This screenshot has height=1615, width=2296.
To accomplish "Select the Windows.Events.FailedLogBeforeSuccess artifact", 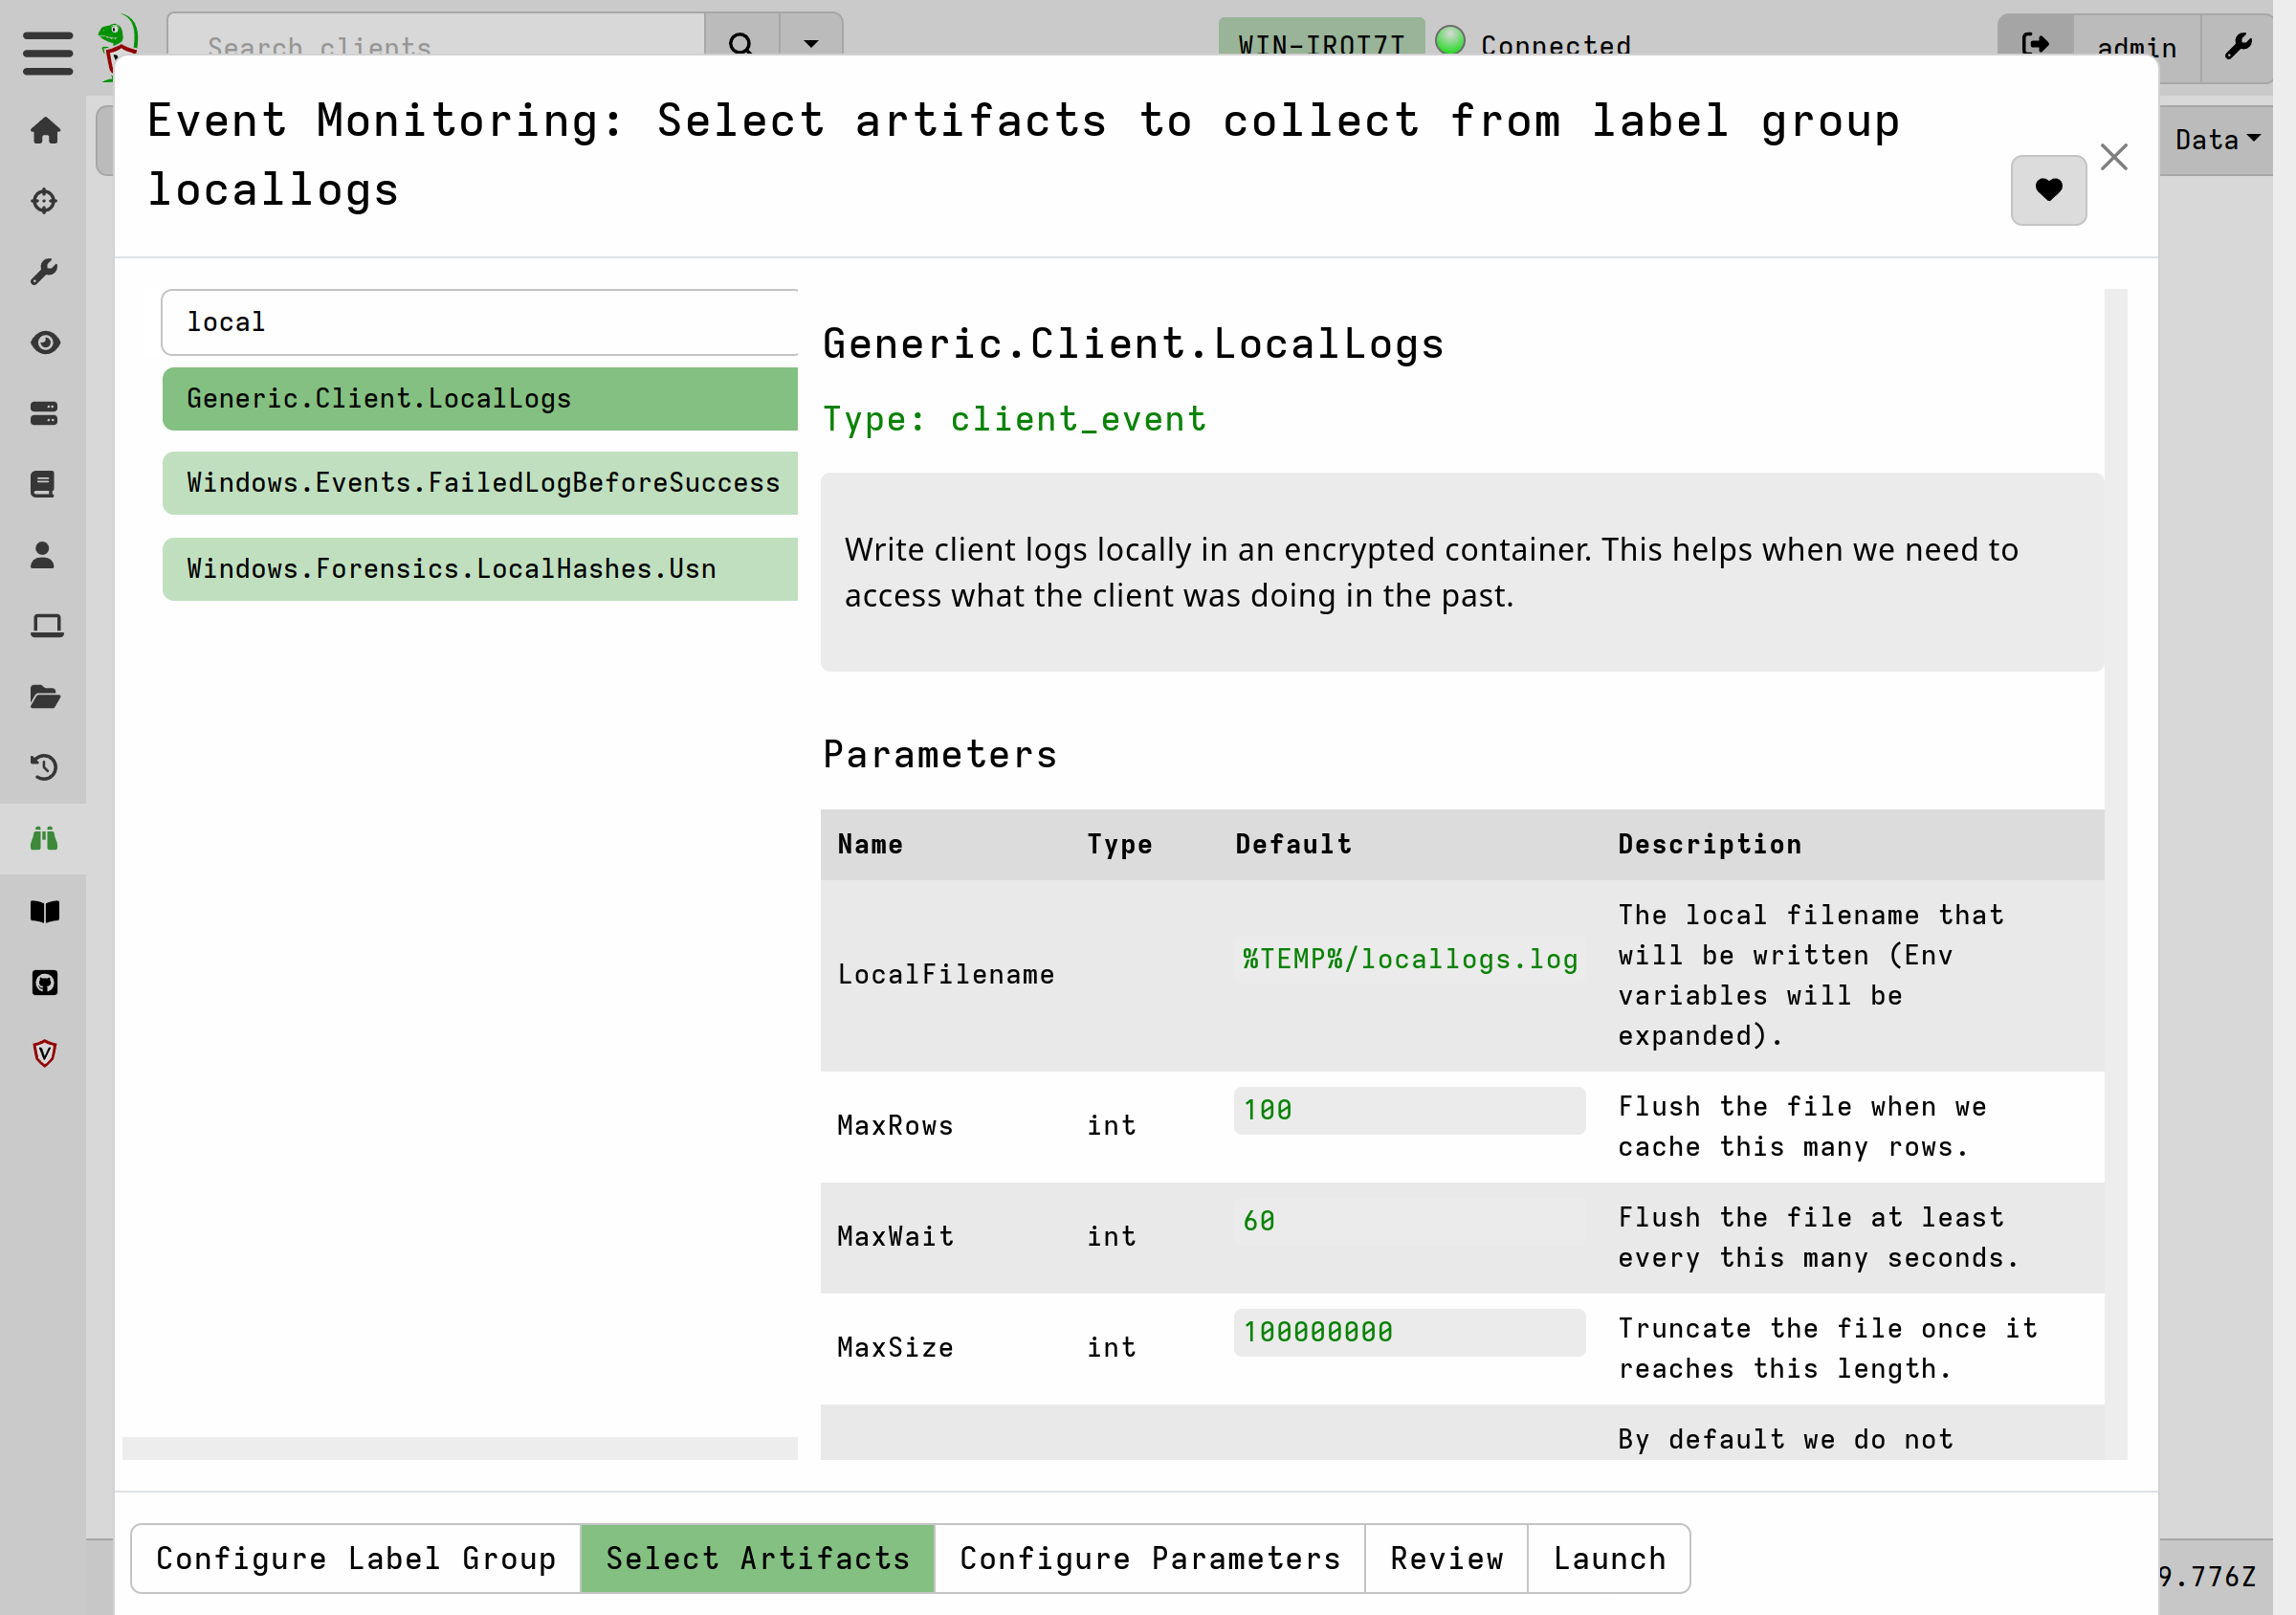I will click(x=480, y=483).
